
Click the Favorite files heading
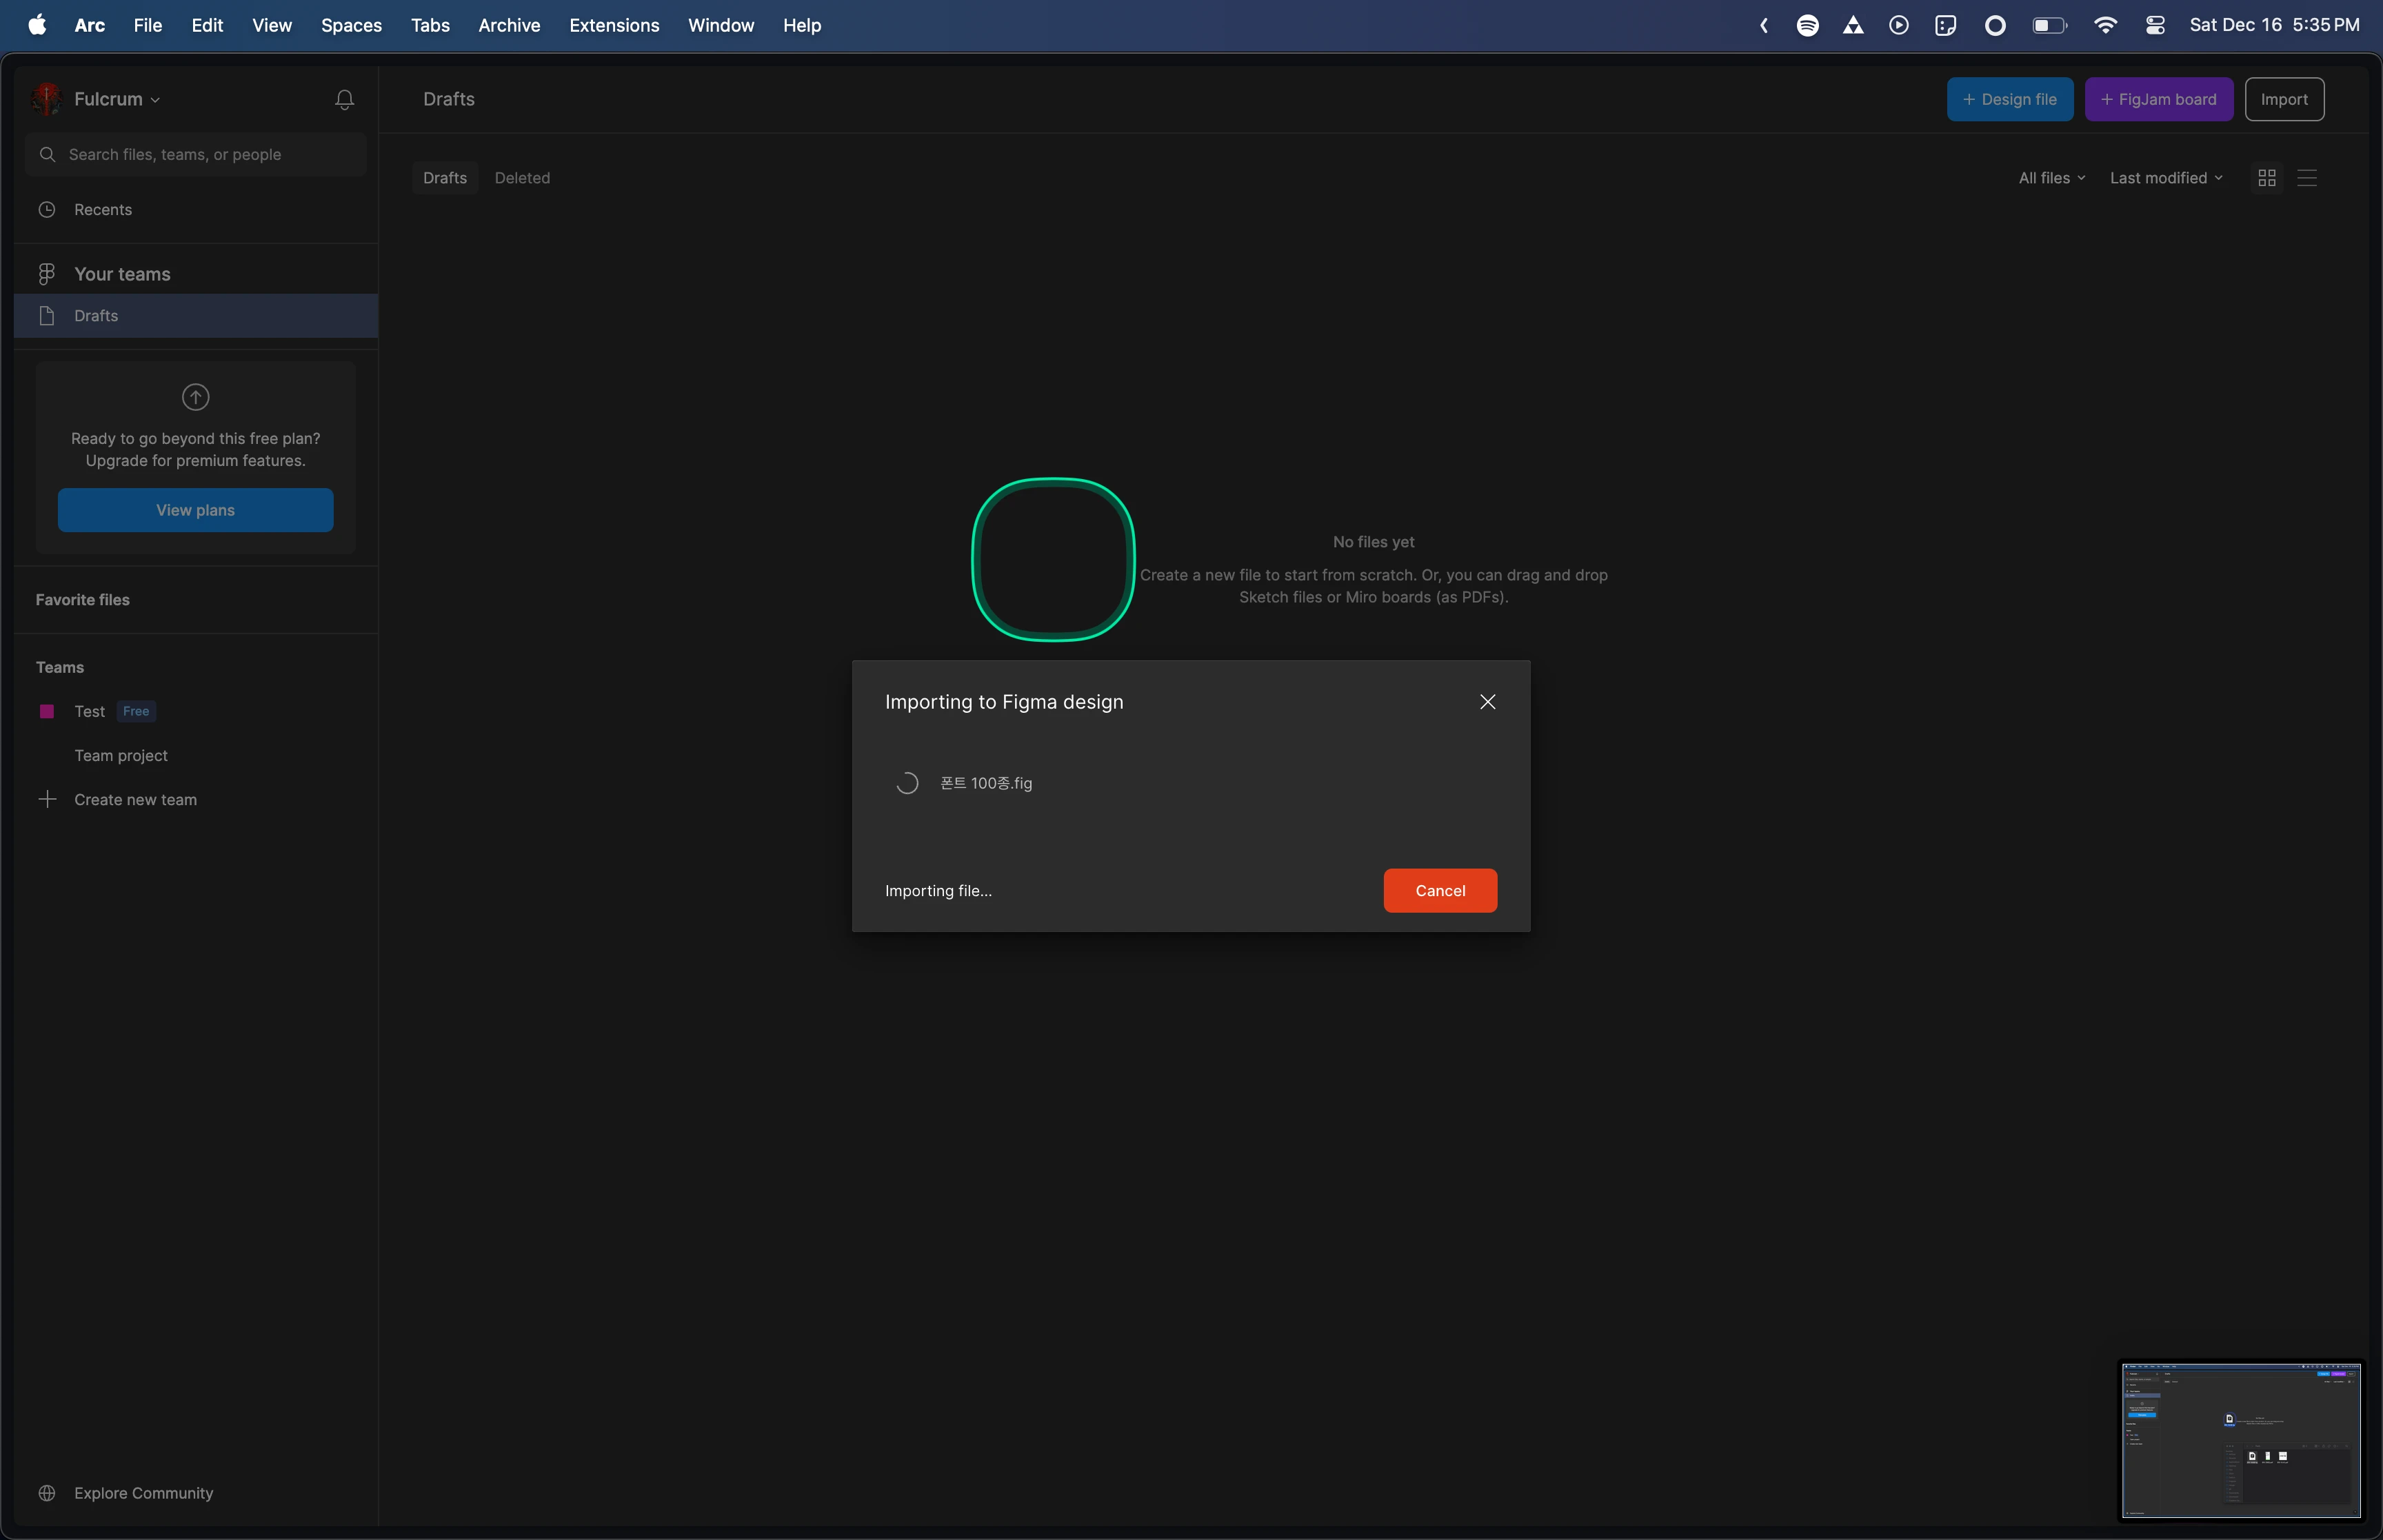tap(83, 600)
